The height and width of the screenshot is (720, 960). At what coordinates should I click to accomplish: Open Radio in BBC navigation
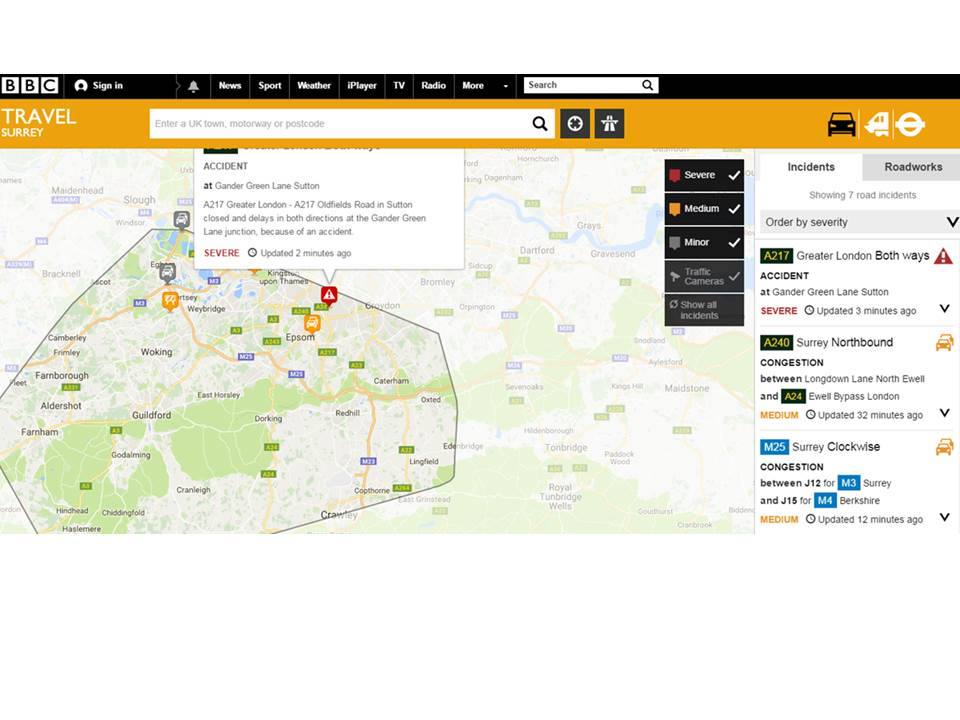click(433, 86)
